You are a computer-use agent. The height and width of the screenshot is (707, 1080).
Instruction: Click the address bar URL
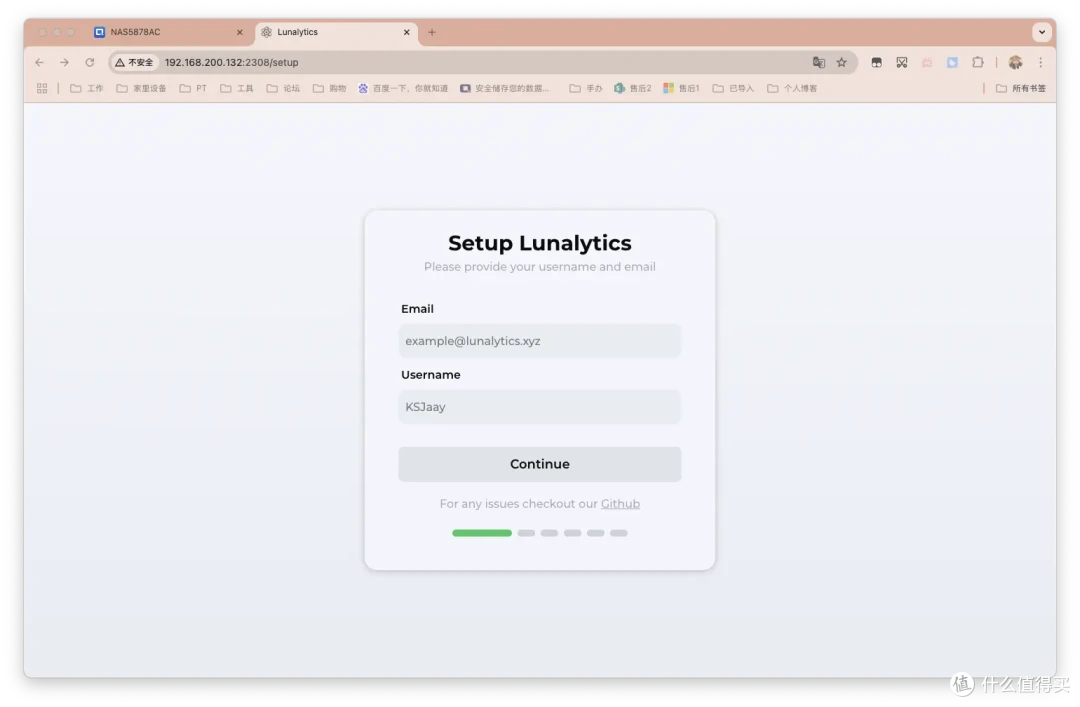(231, 62)
